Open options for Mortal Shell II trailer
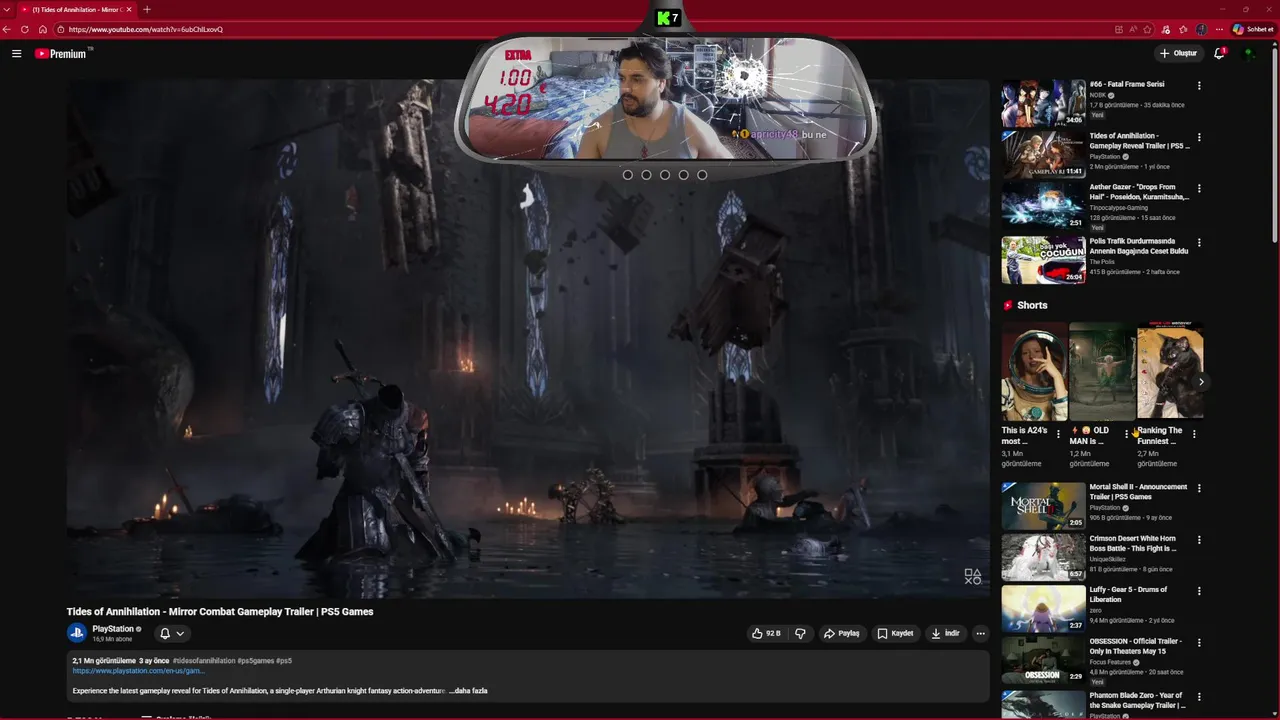This screenshot has height=720, width=1280. click(1199, 488)
